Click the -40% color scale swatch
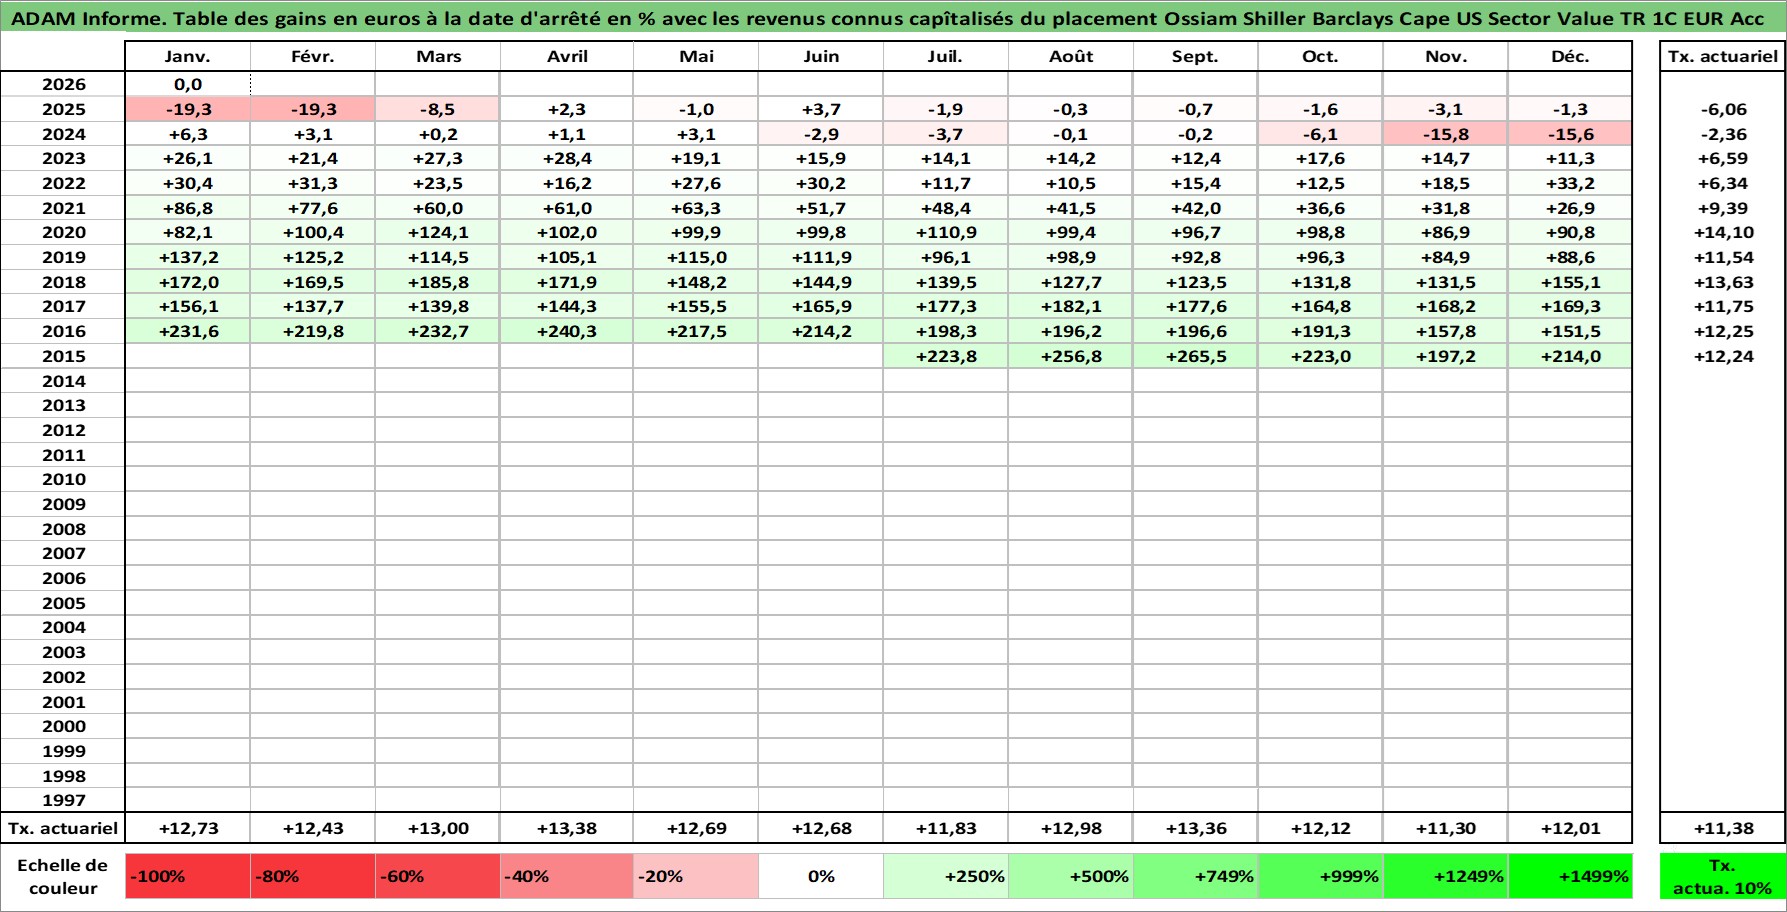This screenshot has width=1787, height=912. (567, 876)
